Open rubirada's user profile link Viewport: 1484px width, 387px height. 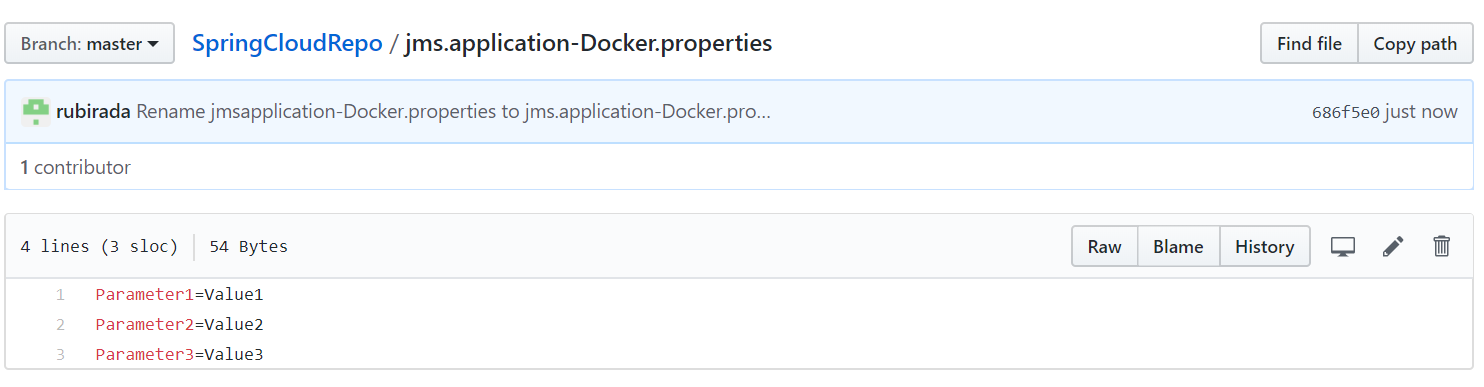click(93, 112)
